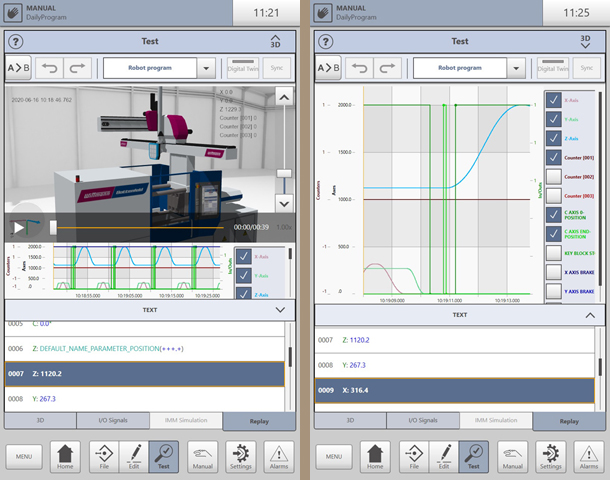
Task: Click A>B button in right panel toolbar
Action: click(328, 68)
